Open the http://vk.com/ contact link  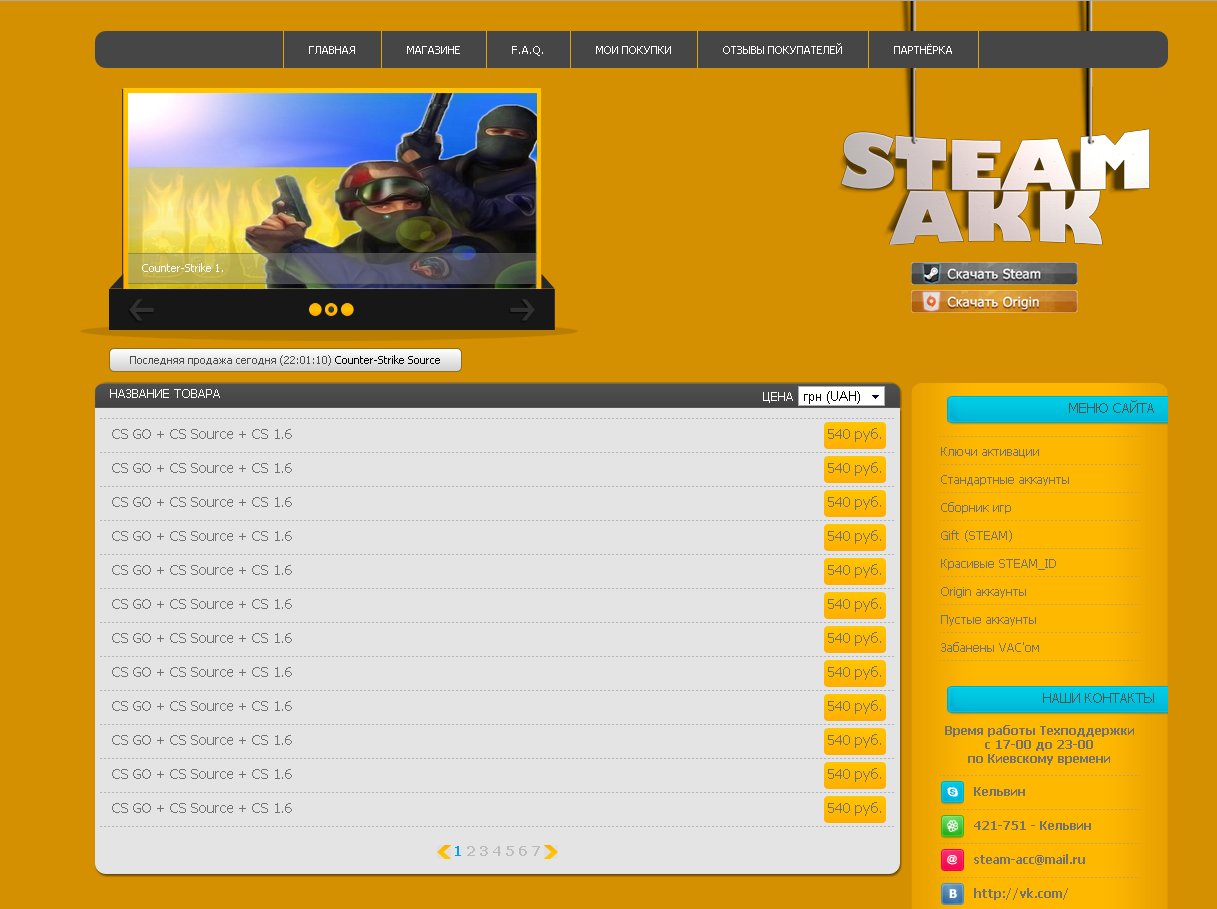tap(1020, 894)
